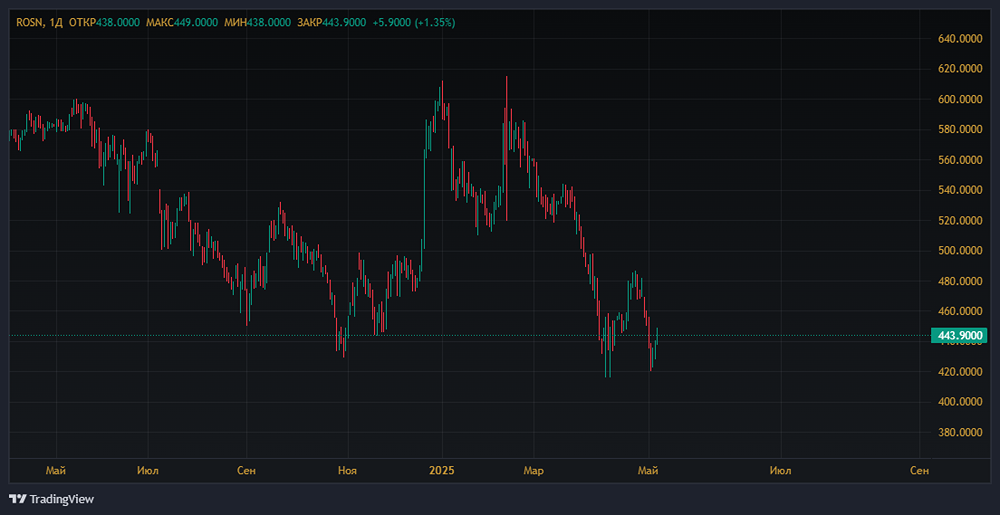Click the TradingView logo
The image size is (1000, 515).
(x=50, y=498)
